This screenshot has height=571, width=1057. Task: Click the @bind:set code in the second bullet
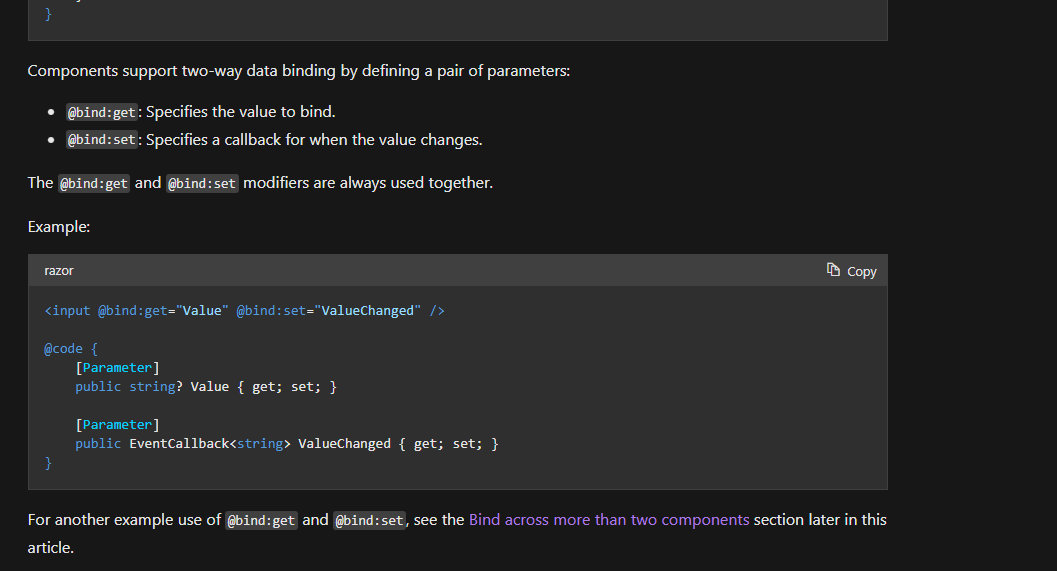pos(102,140)
